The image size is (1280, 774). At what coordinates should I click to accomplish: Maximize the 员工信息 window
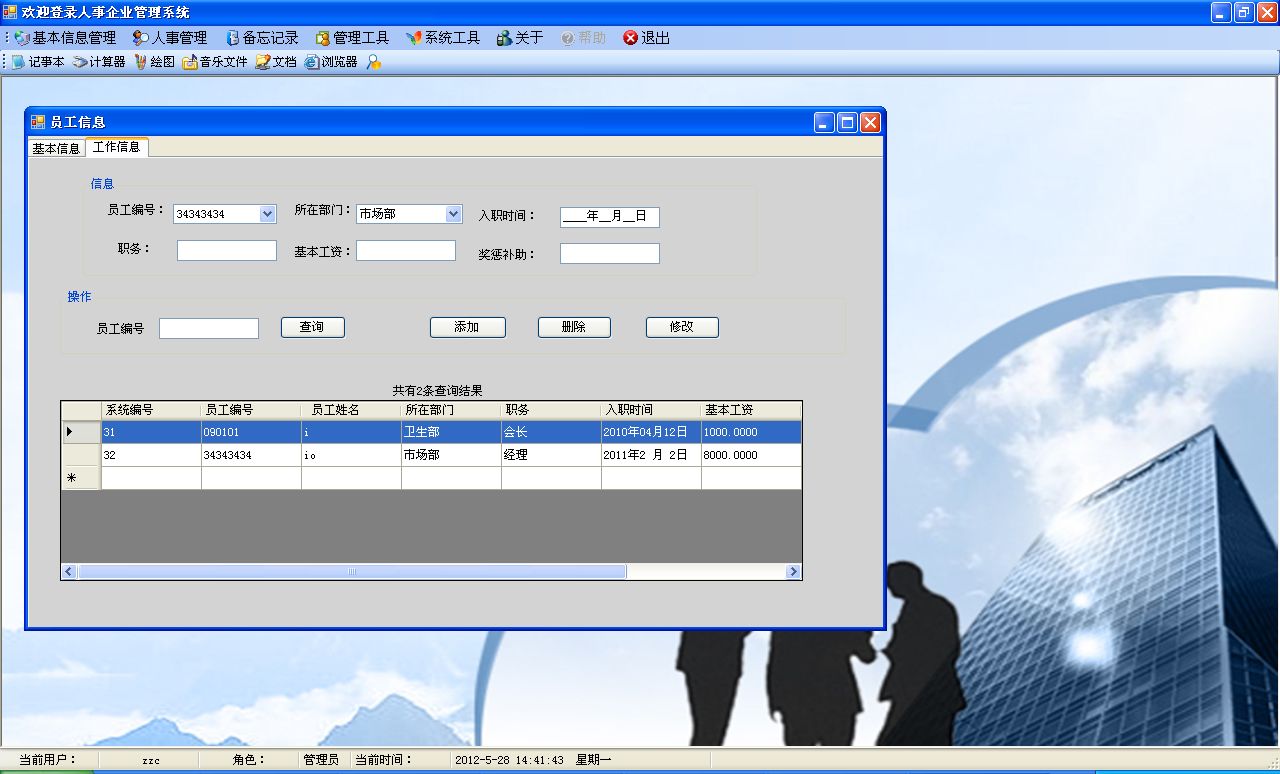[847, 122]
